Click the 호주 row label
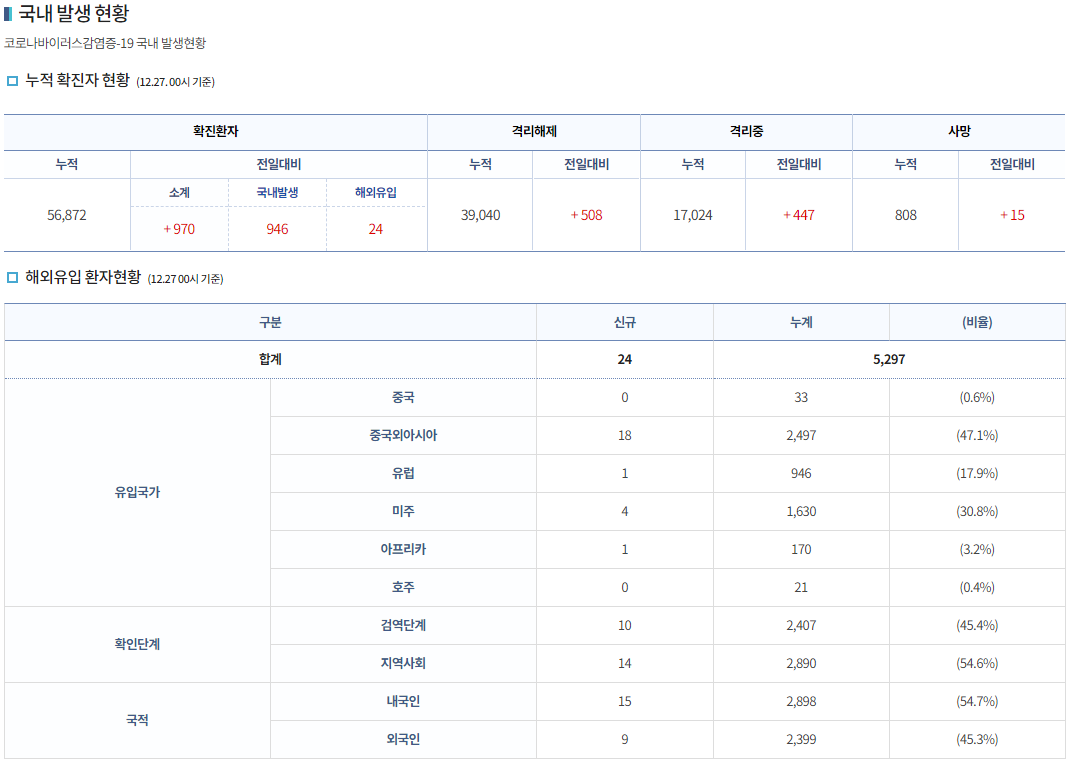The height and width of the screenshot is (765, 1071). (403, 587)
